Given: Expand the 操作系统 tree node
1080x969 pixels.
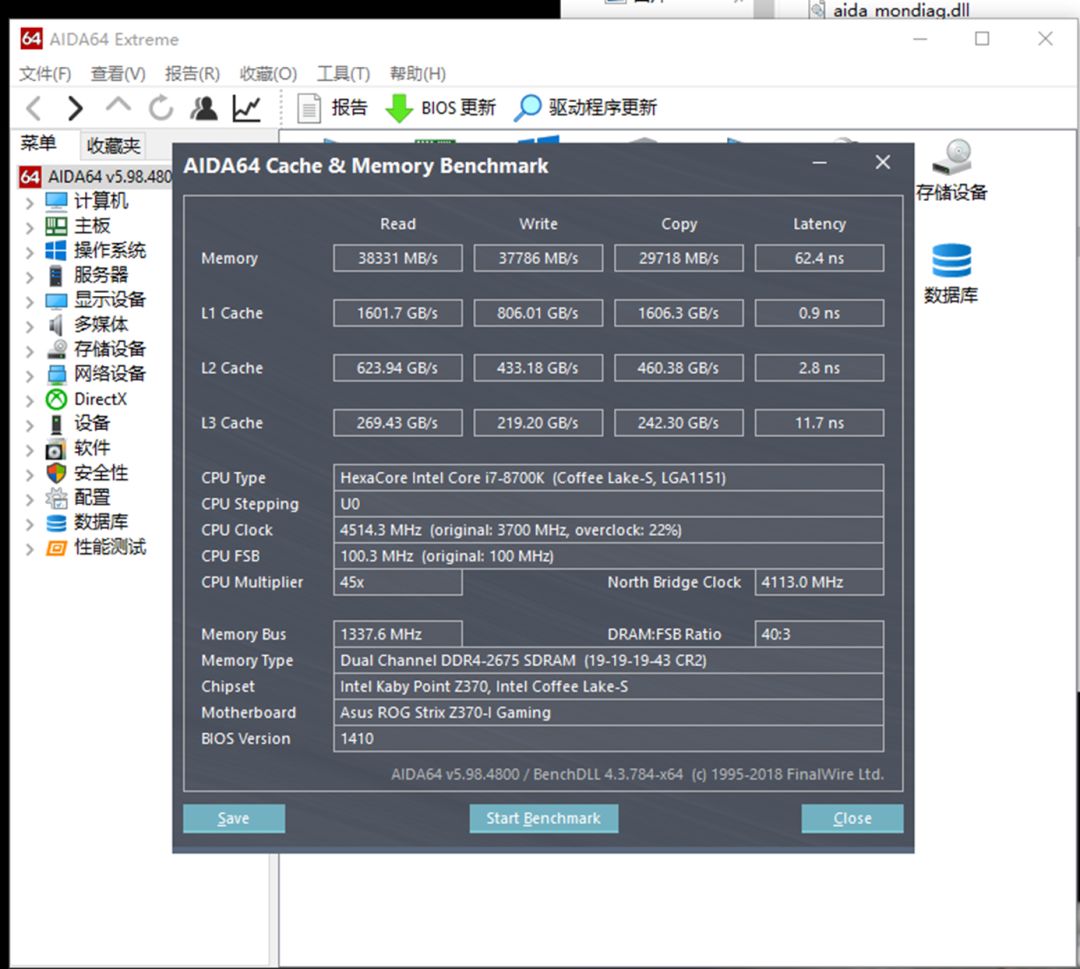Looking at the screenshot, I should (29, 253).
